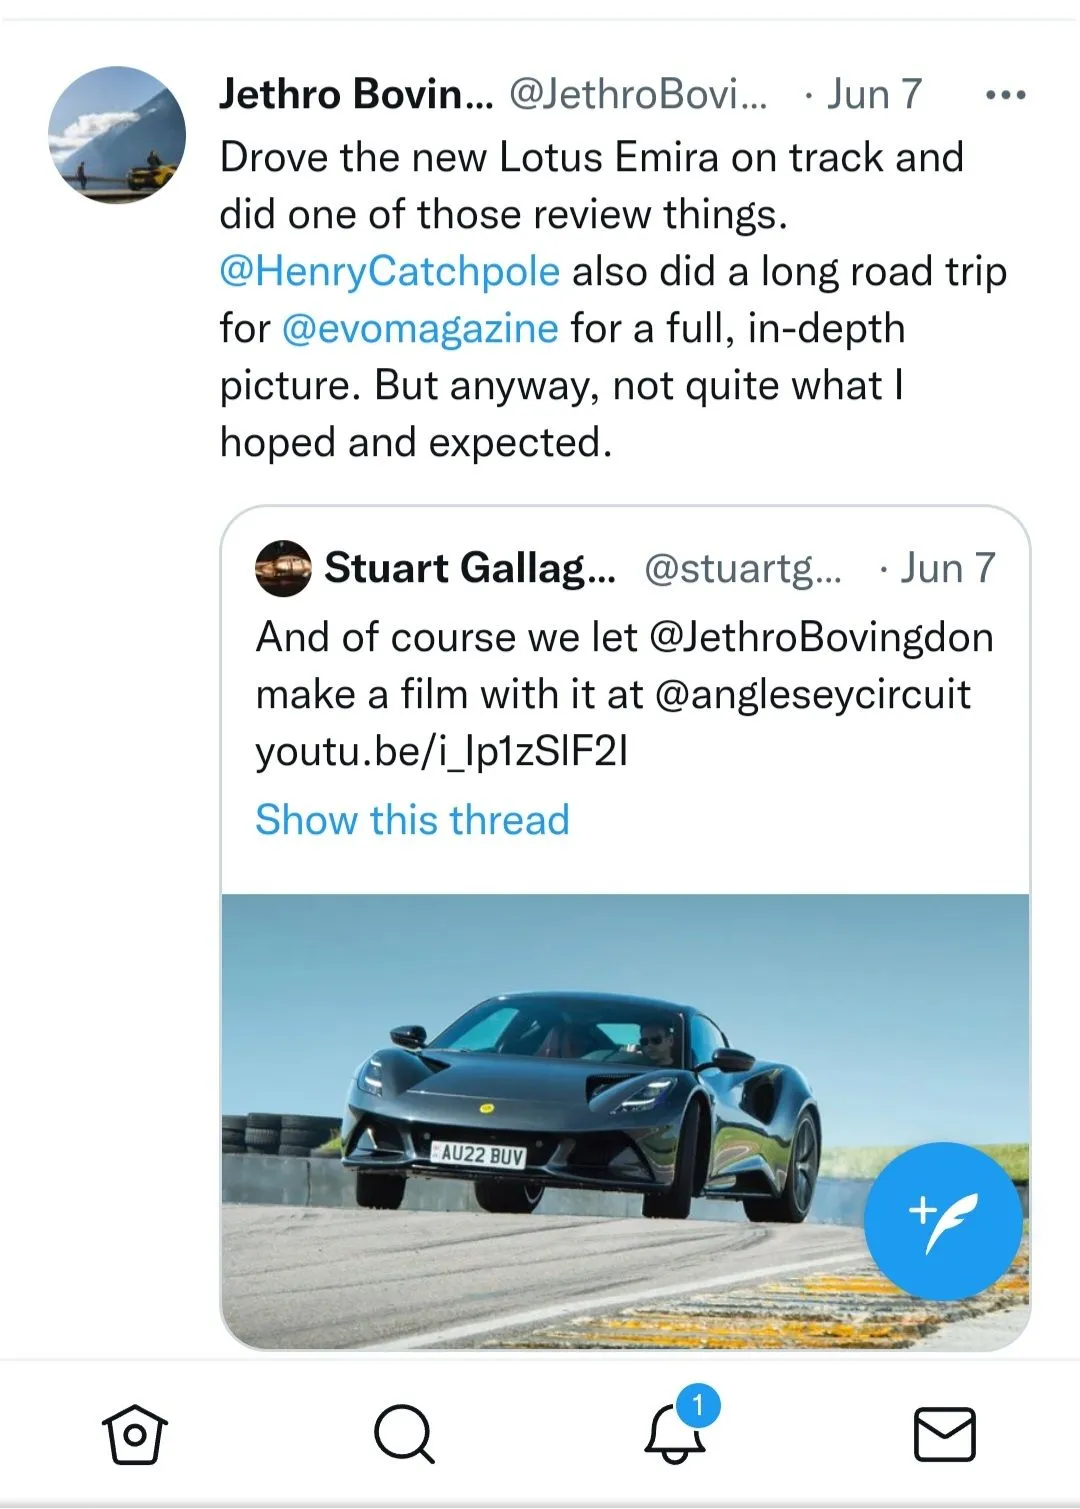
Task: Tap Stuart Gallagher's small avatar
Action: [x=283, y=569]
